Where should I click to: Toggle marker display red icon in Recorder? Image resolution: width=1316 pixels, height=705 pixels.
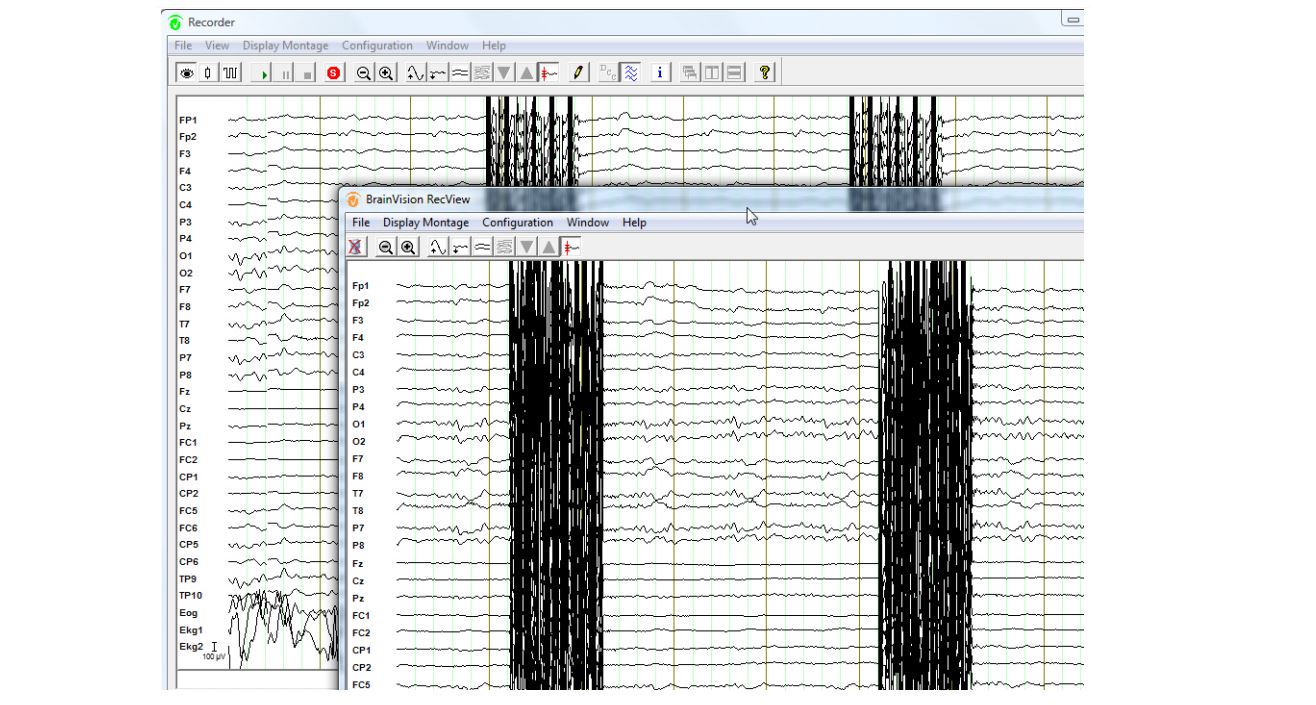click(548, 73)
